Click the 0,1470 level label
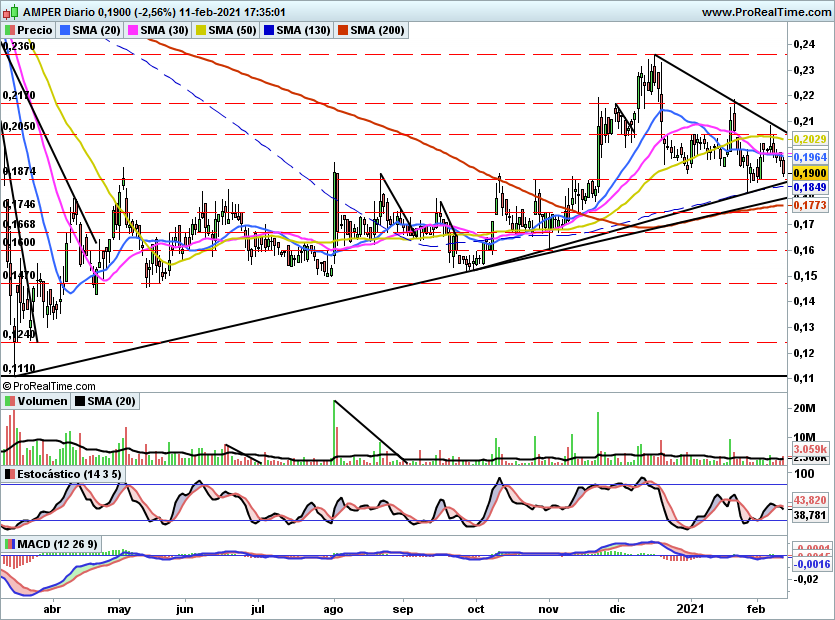 19,275
